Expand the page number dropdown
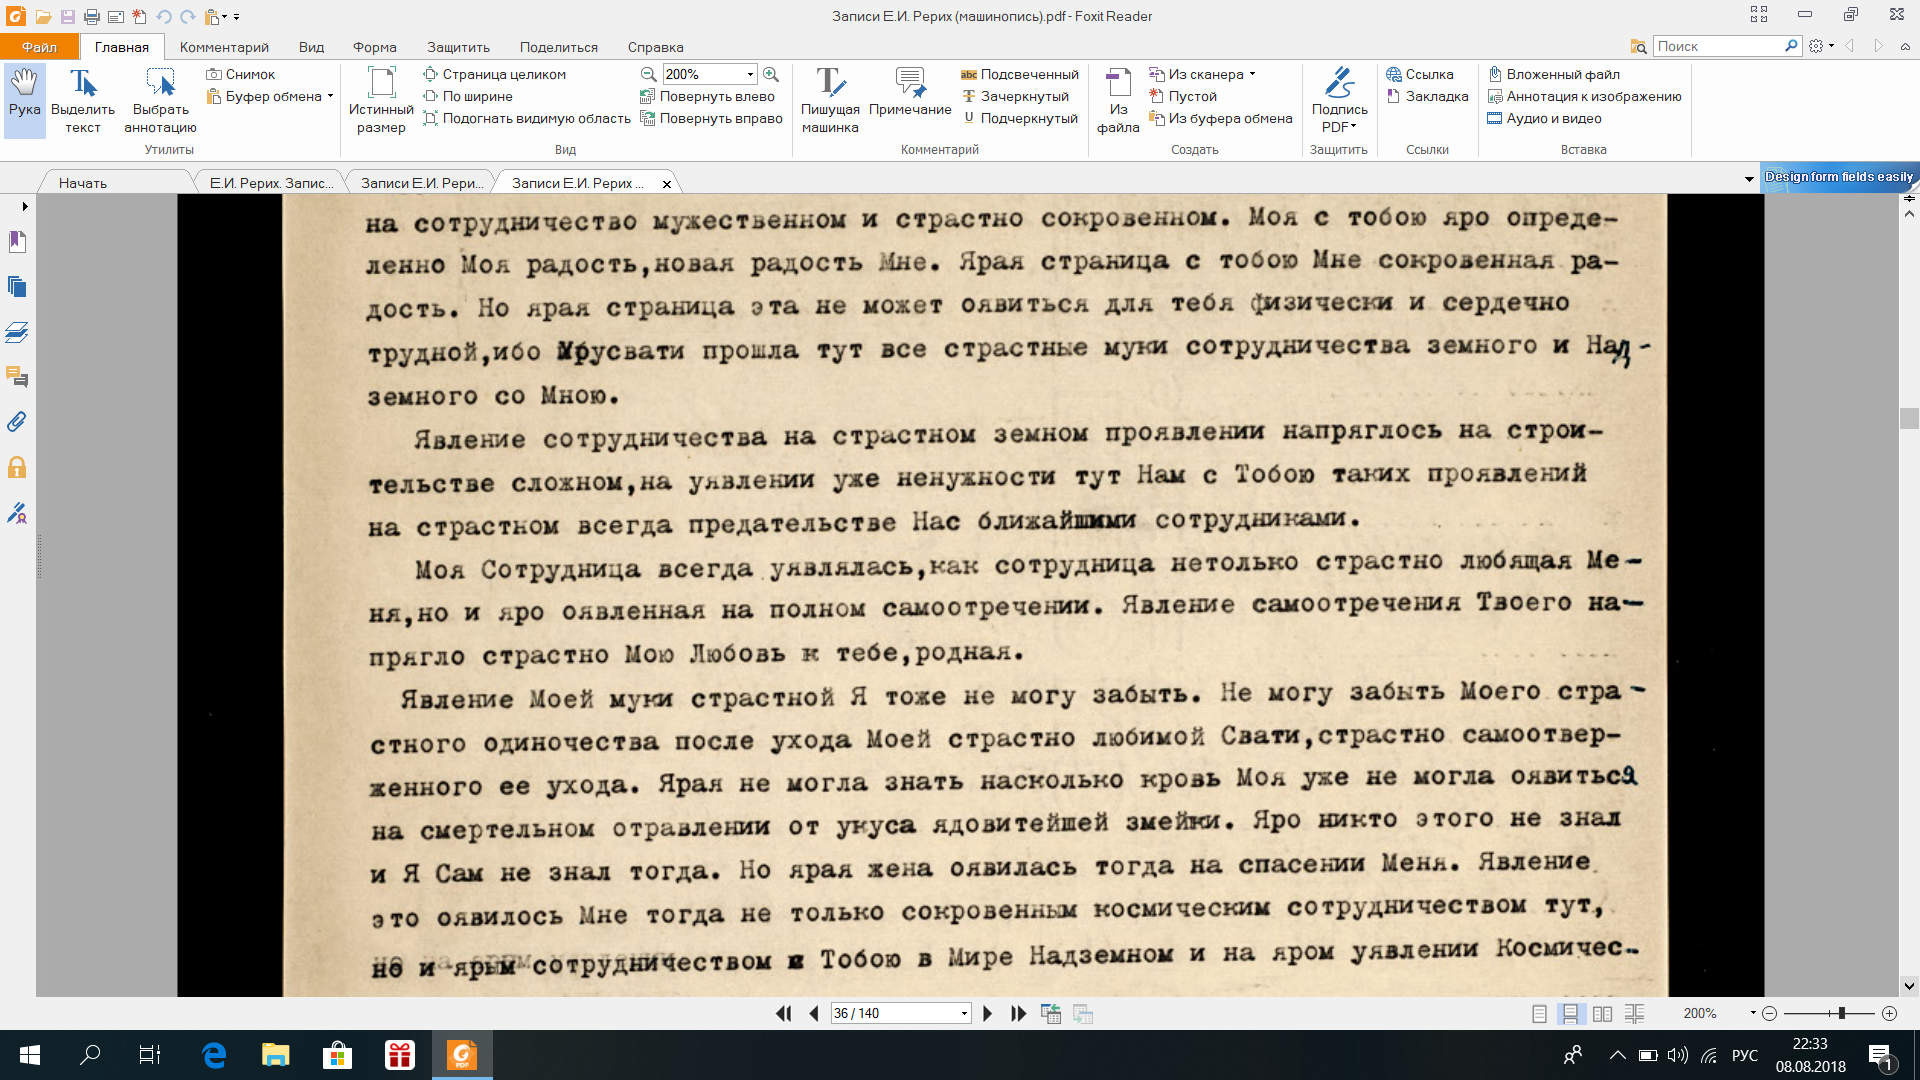1920x1080 pixels. 964,1013
